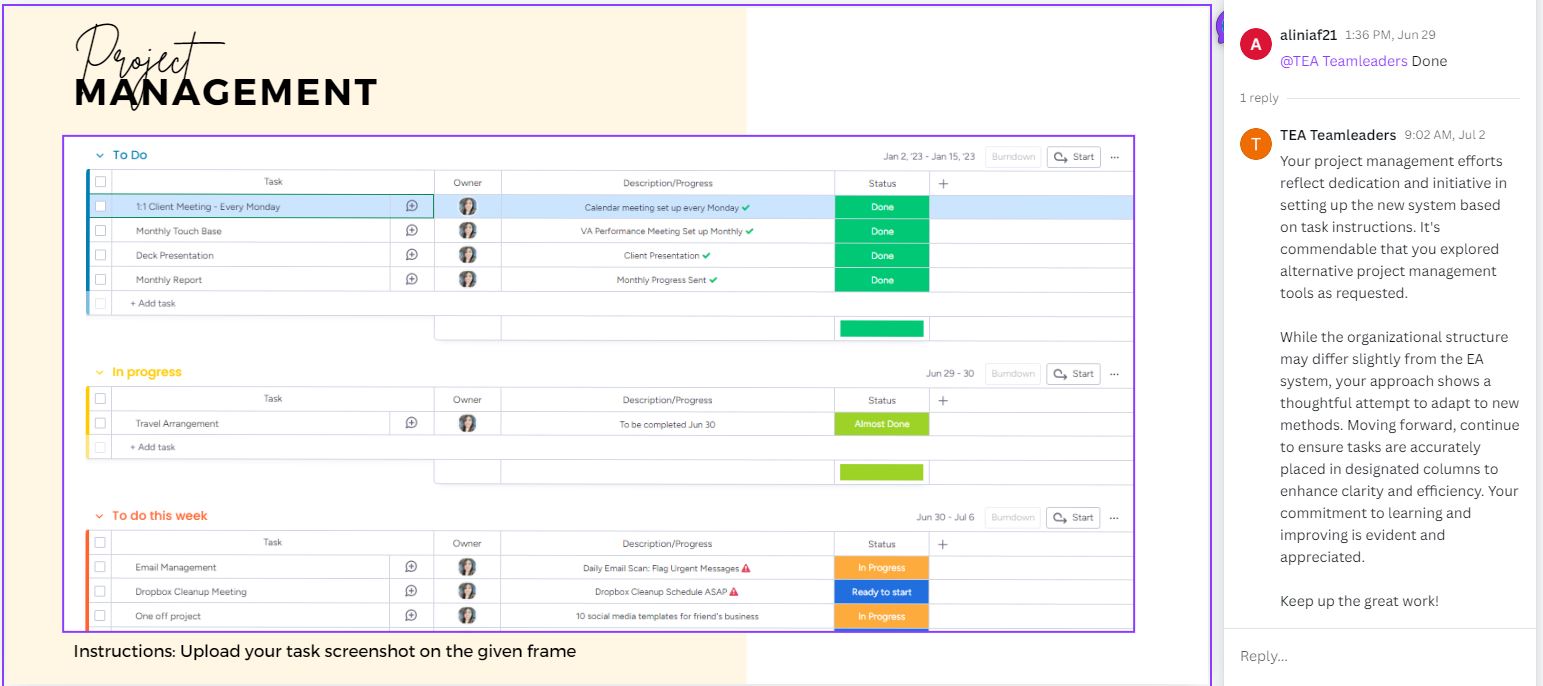
Task: Tick select-all checkbox in To Do header
Action: coord(100,182)
